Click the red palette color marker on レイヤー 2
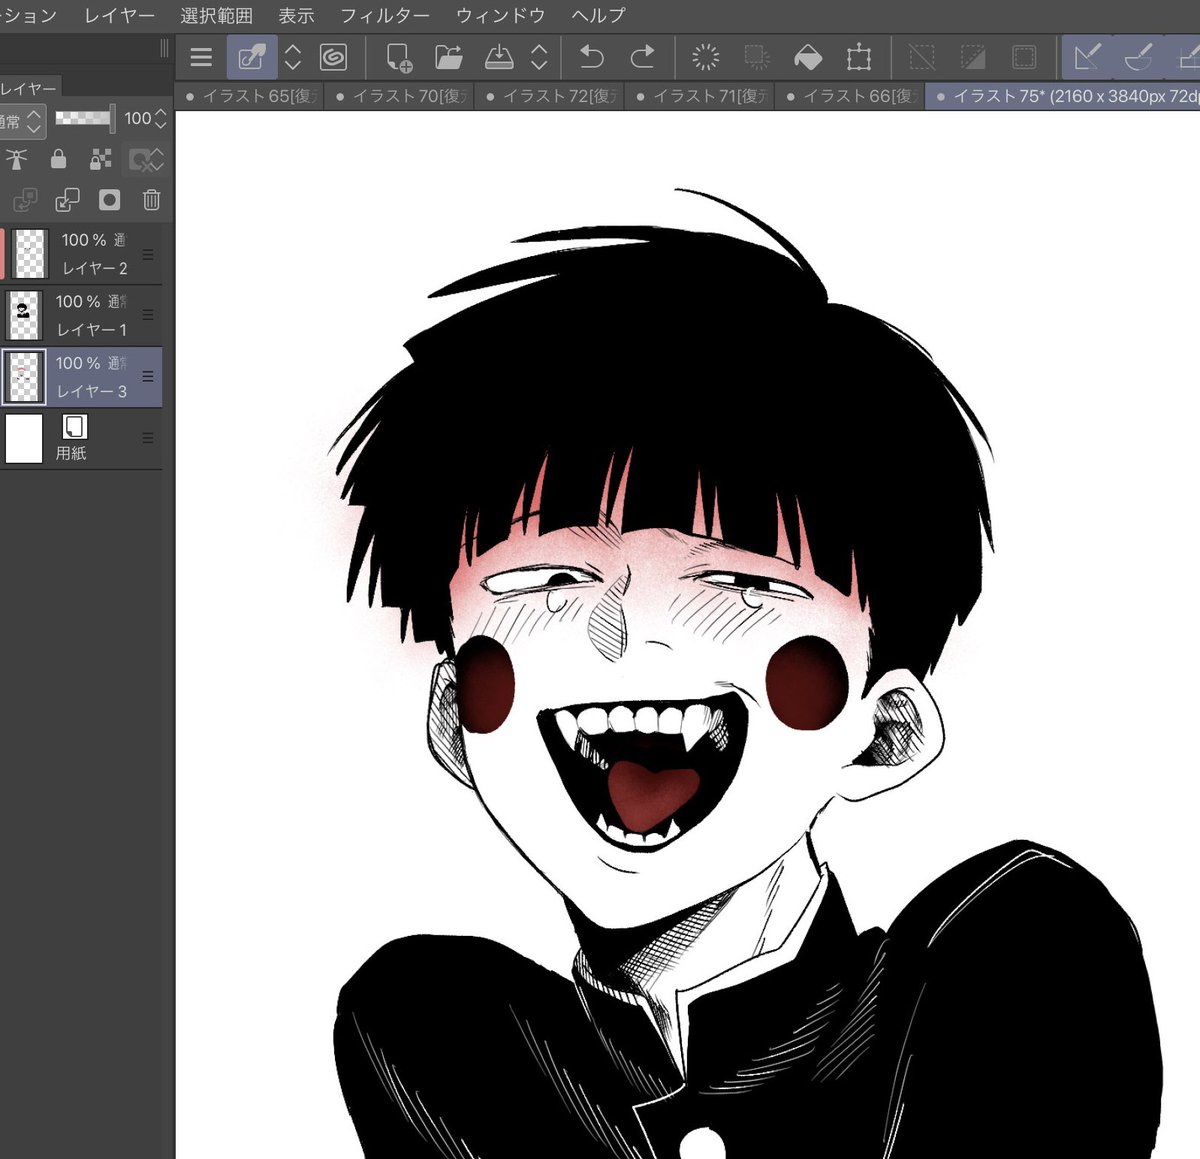This screenshot has height=1159, width=1200. click(x=2, y=254)
